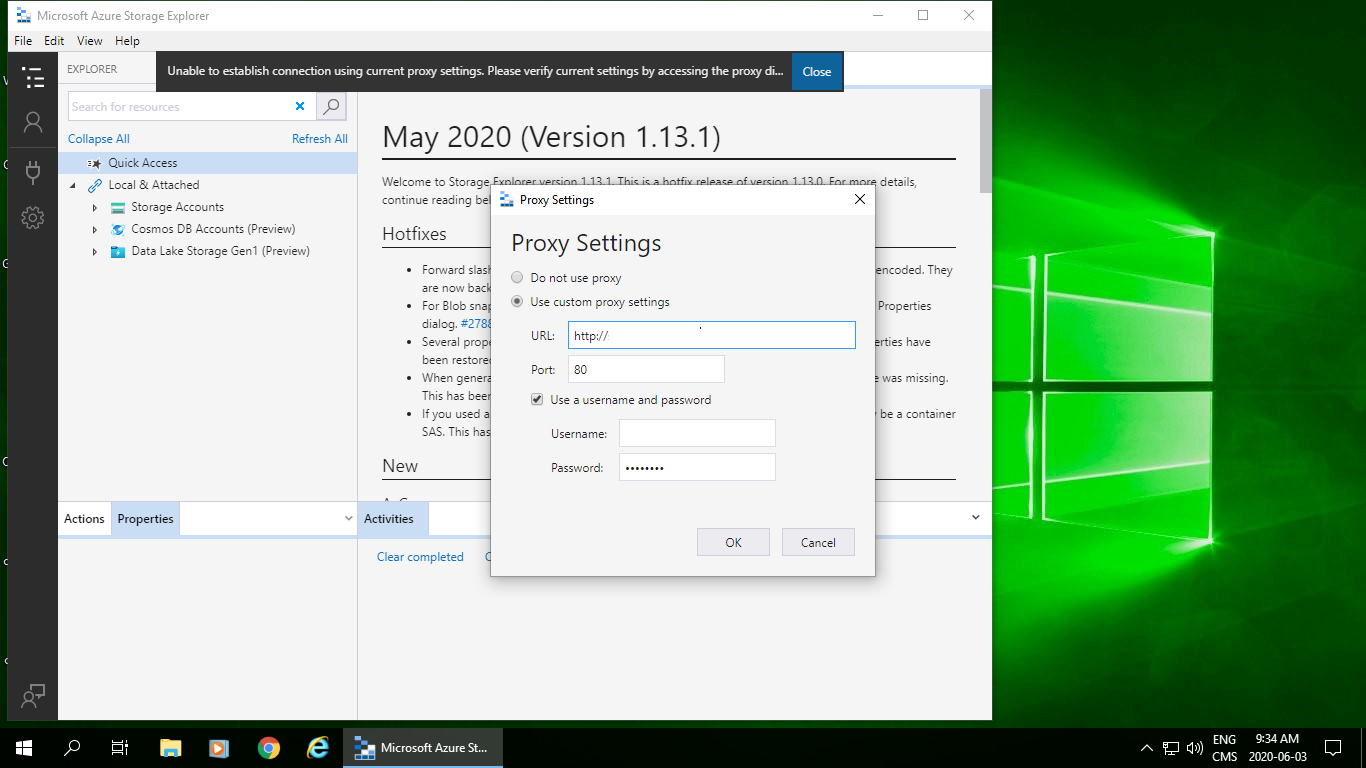Click the Storage Accounts icon

[x=119, y=207]
